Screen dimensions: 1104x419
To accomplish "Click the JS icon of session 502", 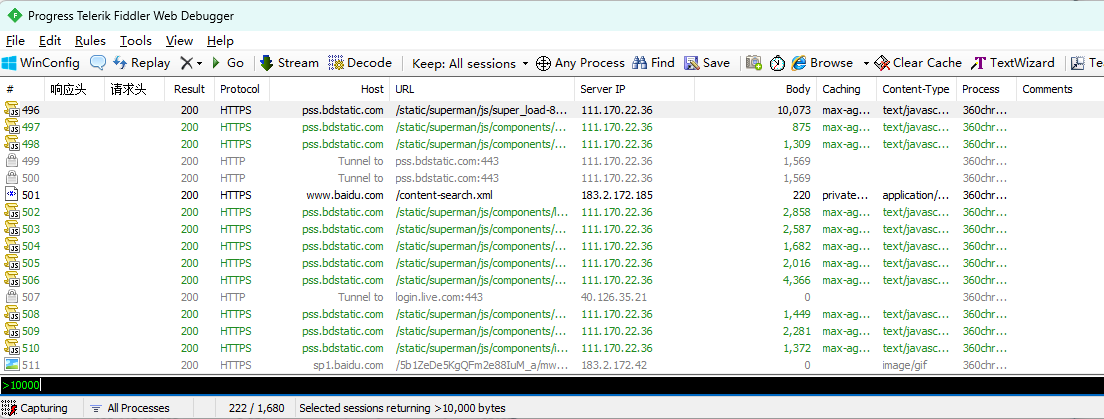I will coord(12,212).
